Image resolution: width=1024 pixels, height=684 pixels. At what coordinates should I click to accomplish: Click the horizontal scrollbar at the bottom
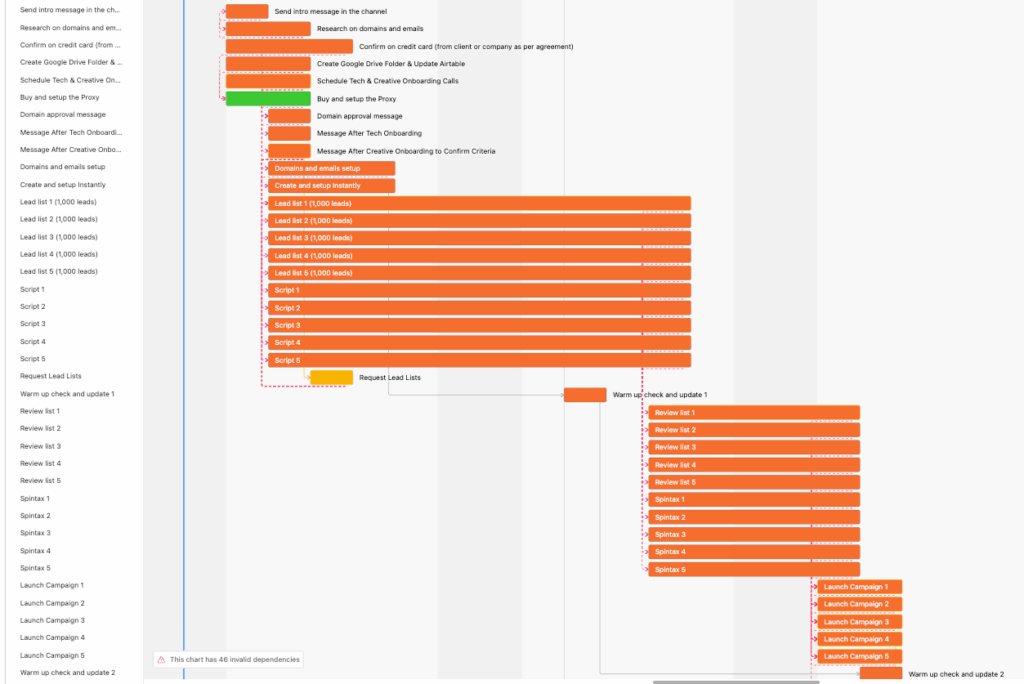[x=735, y=682]
